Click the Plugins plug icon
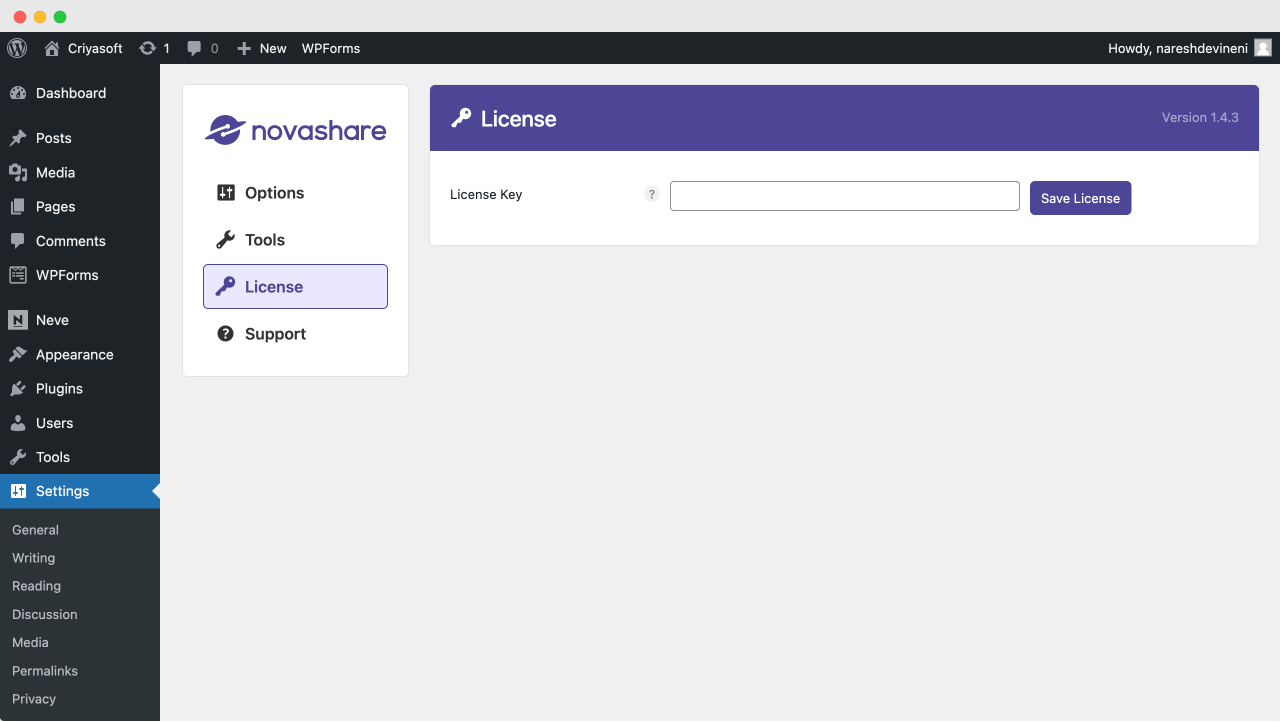Viewport: 1280px width, 722px height. pos(18,389)
